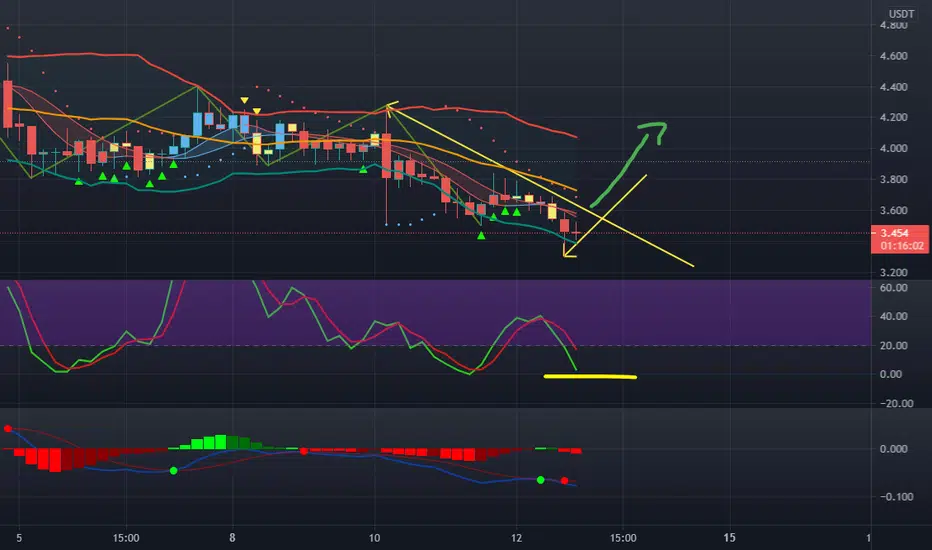The height and width of the screenshot is (550, 932).
Task: Click the 40.00 stochastic scale value
Action: coord(893,316)
